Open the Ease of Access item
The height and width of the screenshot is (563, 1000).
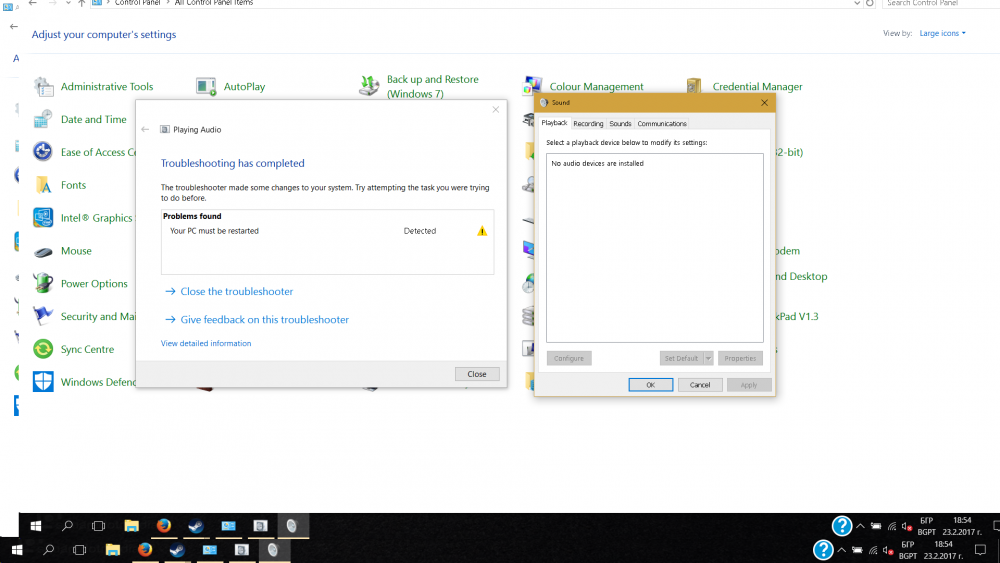(x=84, y=152)
